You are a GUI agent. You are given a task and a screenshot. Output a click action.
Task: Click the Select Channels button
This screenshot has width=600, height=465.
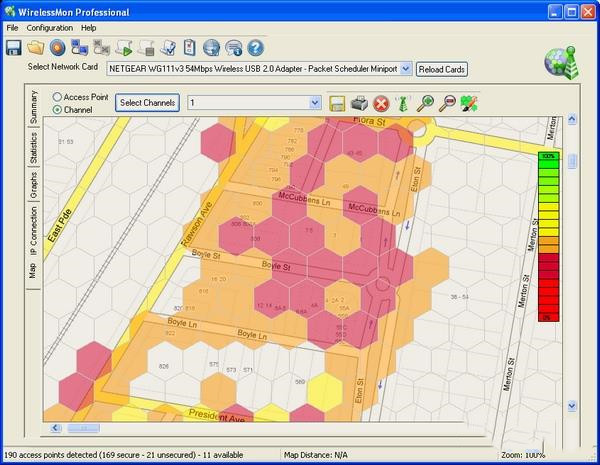[147, 103]
